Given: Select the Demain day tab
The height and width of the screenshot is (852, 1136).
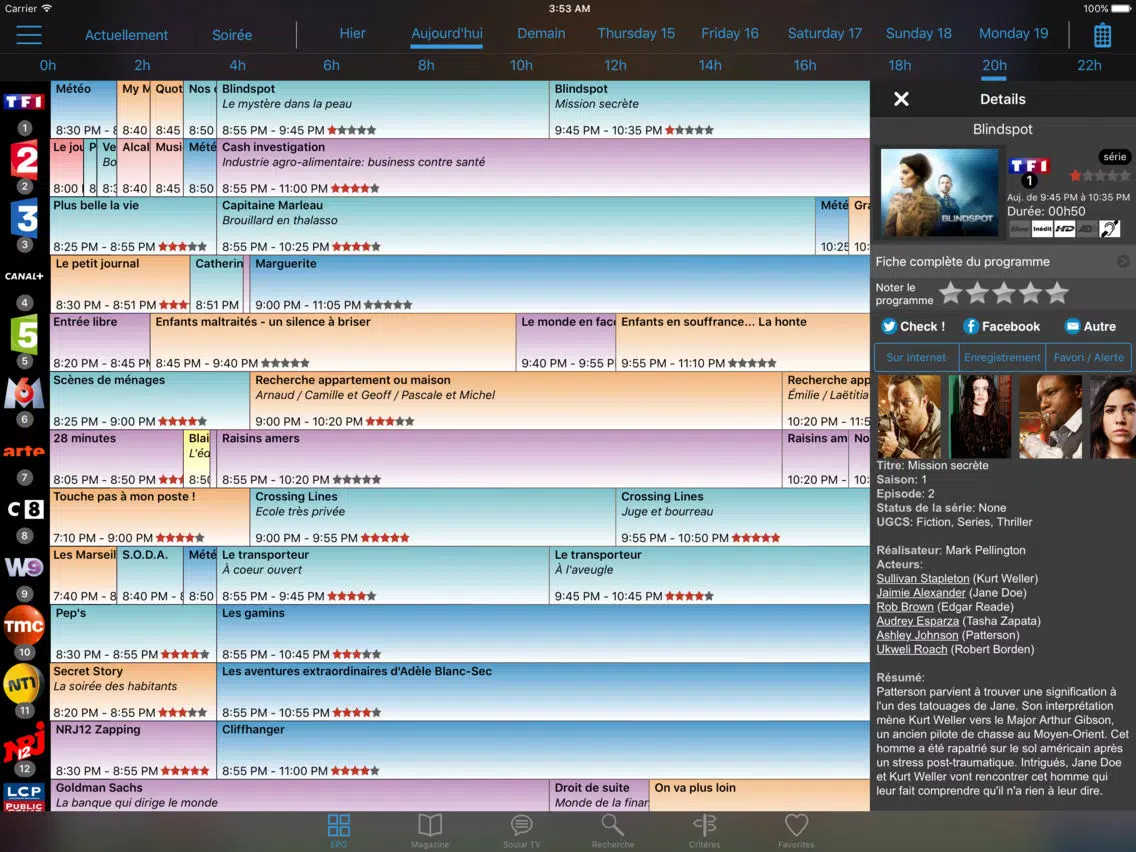Looking at the screenshot, I should point(541,33).
